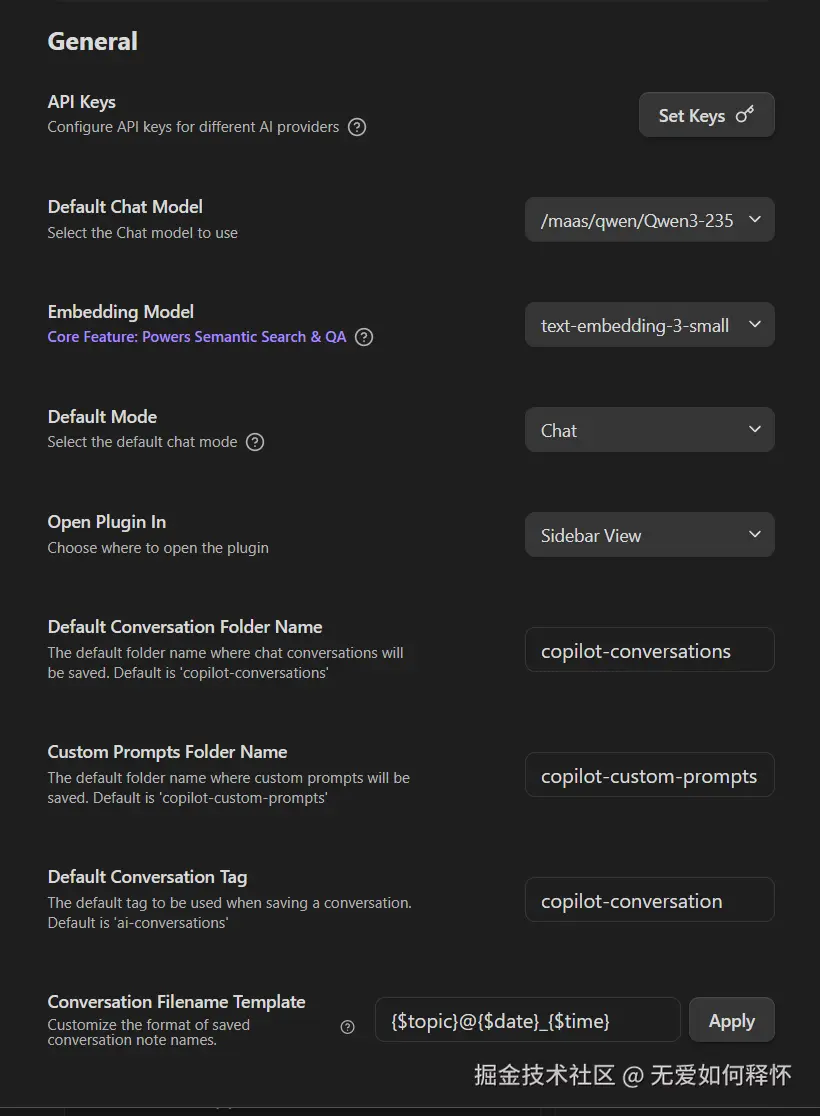Click the chevron on text-embedding-3-small selector
The image size is (820, 1116).
[x=755, y=325]
